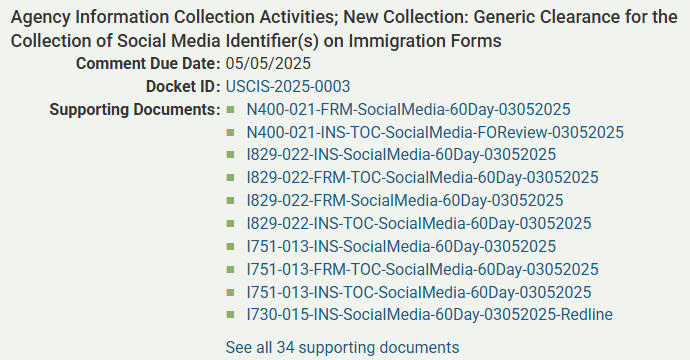Open N400-021-INS-TOC-SocialMedia-FOReview-03052025 document
Image resolution: width=690 pixels, height=360 pixels.
coord(435,132)
